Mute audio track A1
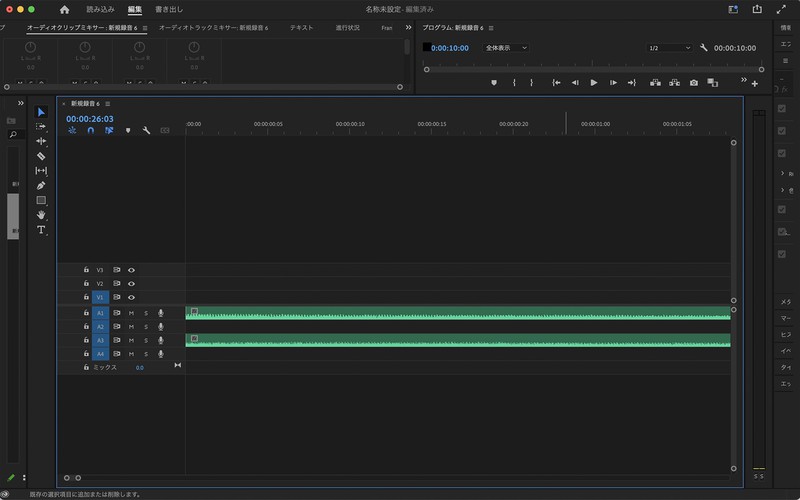This screenshot has width=800, height=500. 131,313
